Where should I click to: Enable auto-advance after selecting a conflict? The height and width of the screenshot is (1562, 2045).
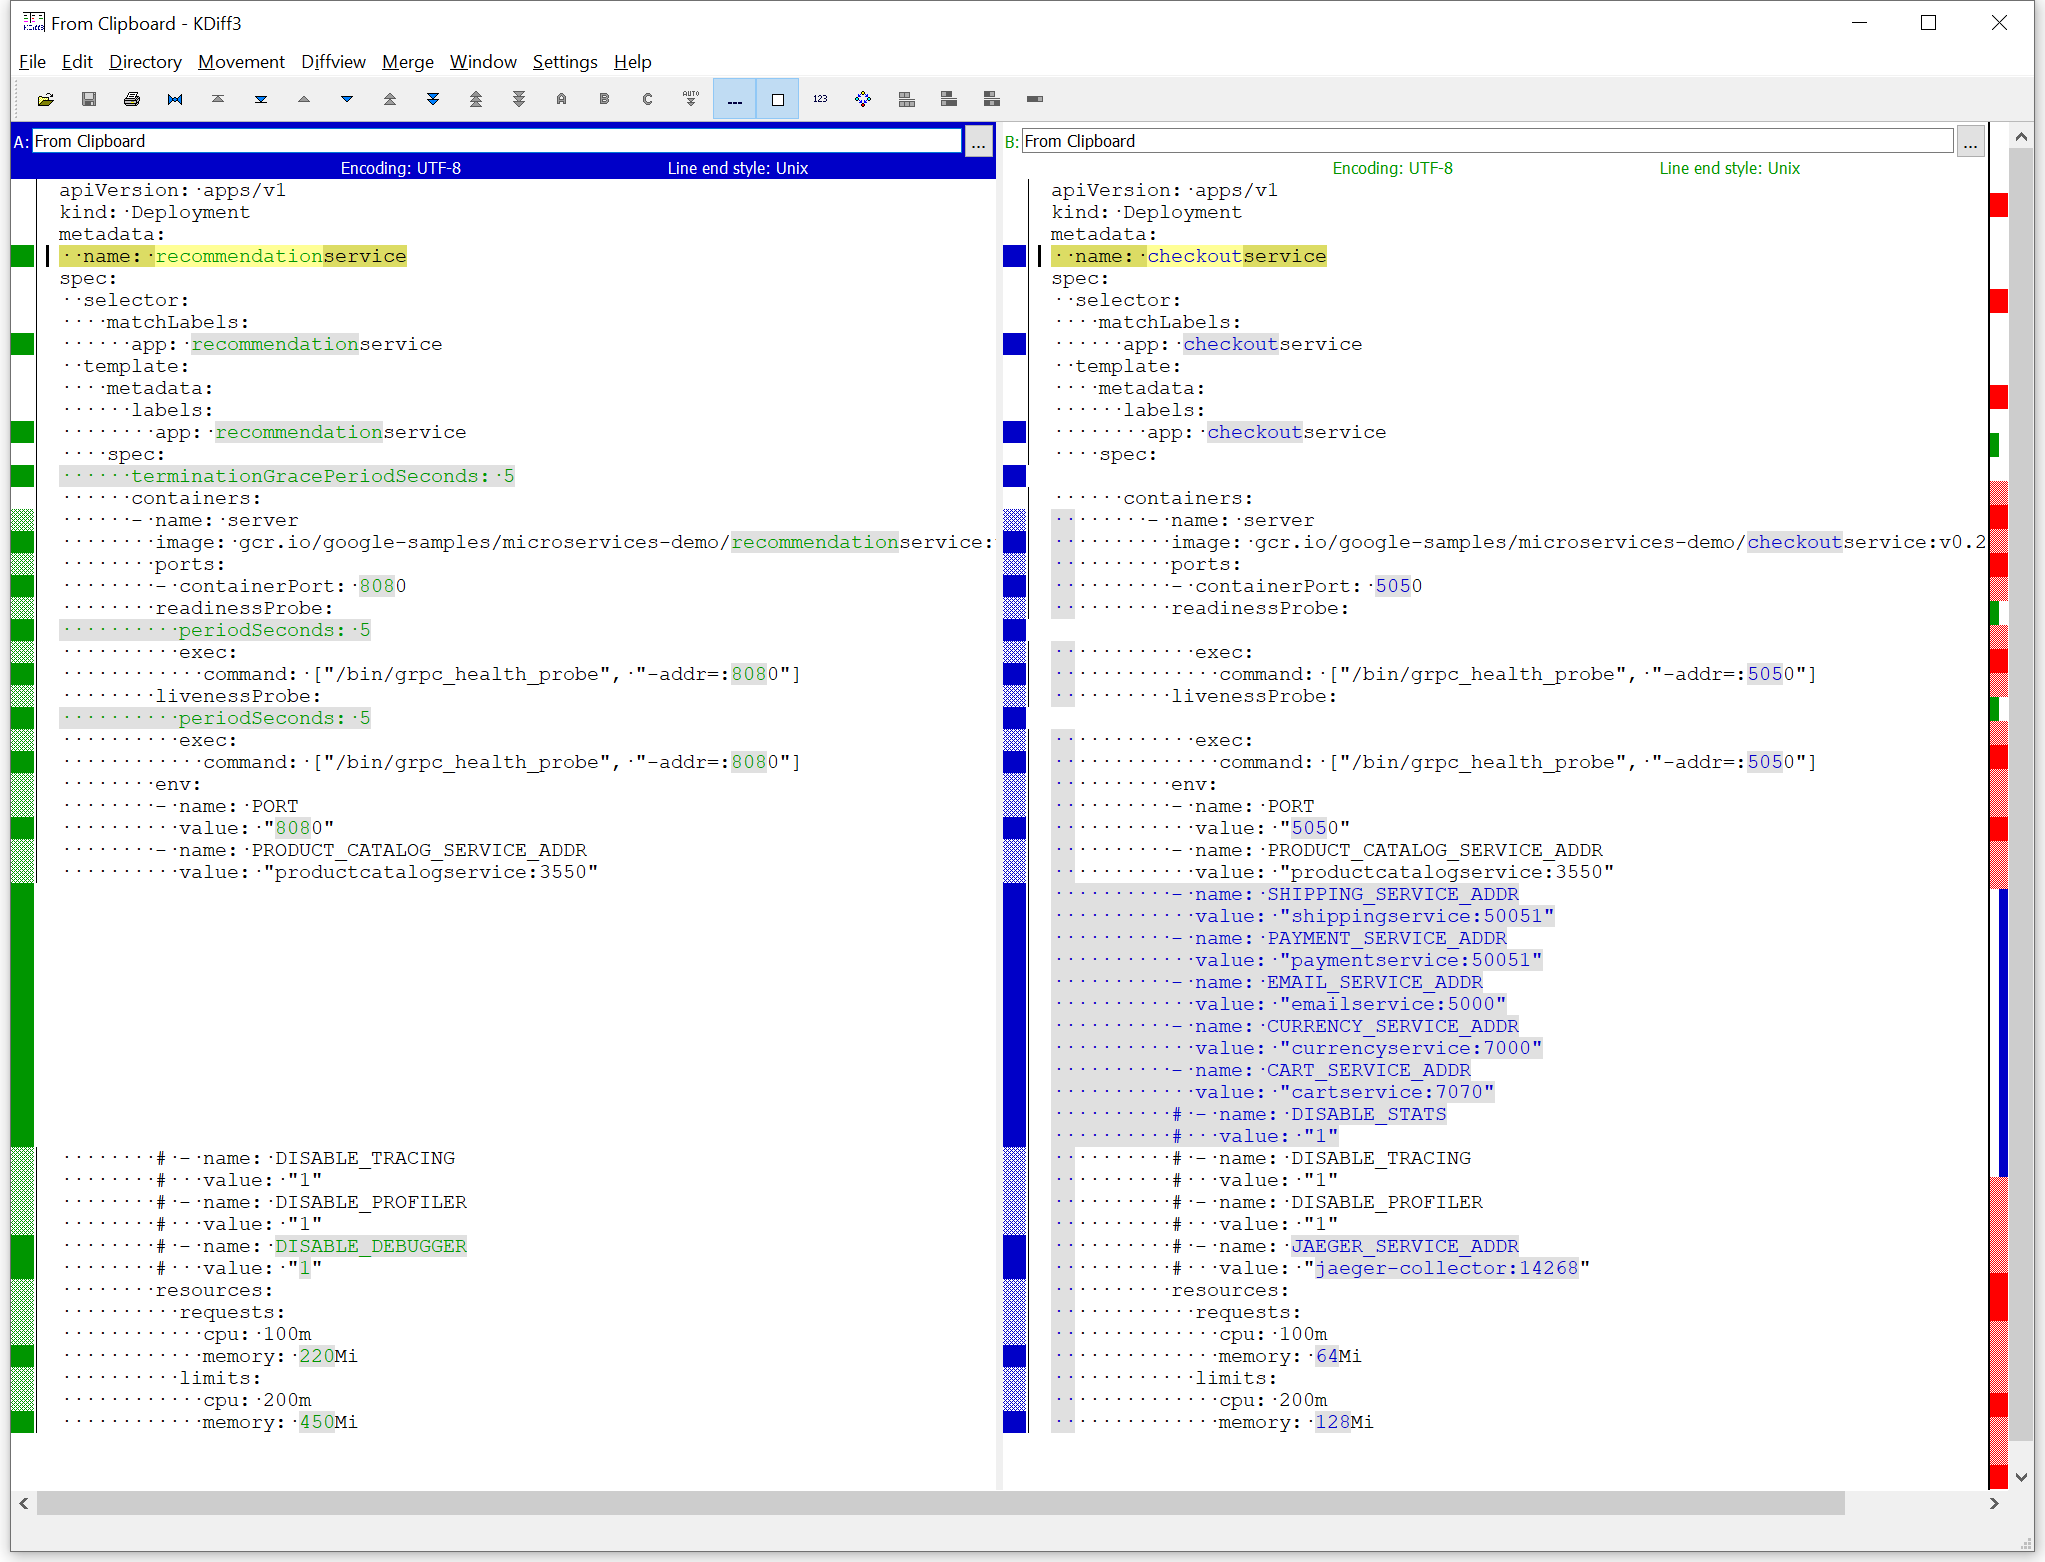(x=690, y=99)
